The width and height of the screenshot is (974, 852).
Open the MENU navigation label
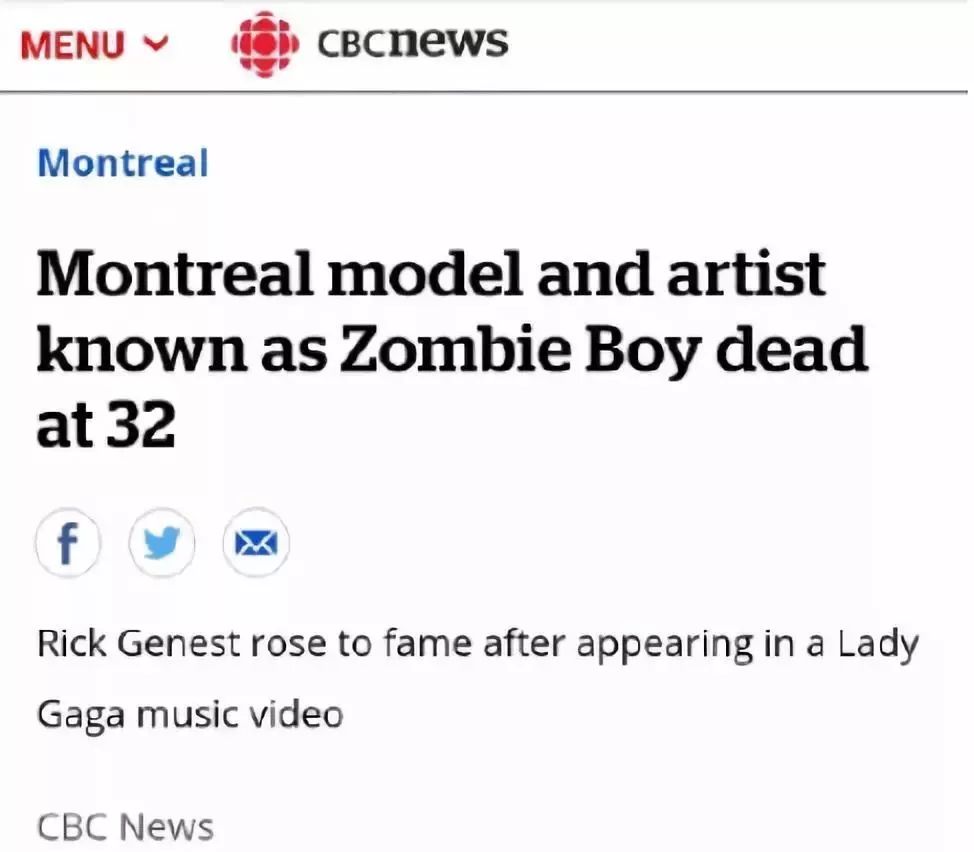pyautogui.click(x=72, y=45)
